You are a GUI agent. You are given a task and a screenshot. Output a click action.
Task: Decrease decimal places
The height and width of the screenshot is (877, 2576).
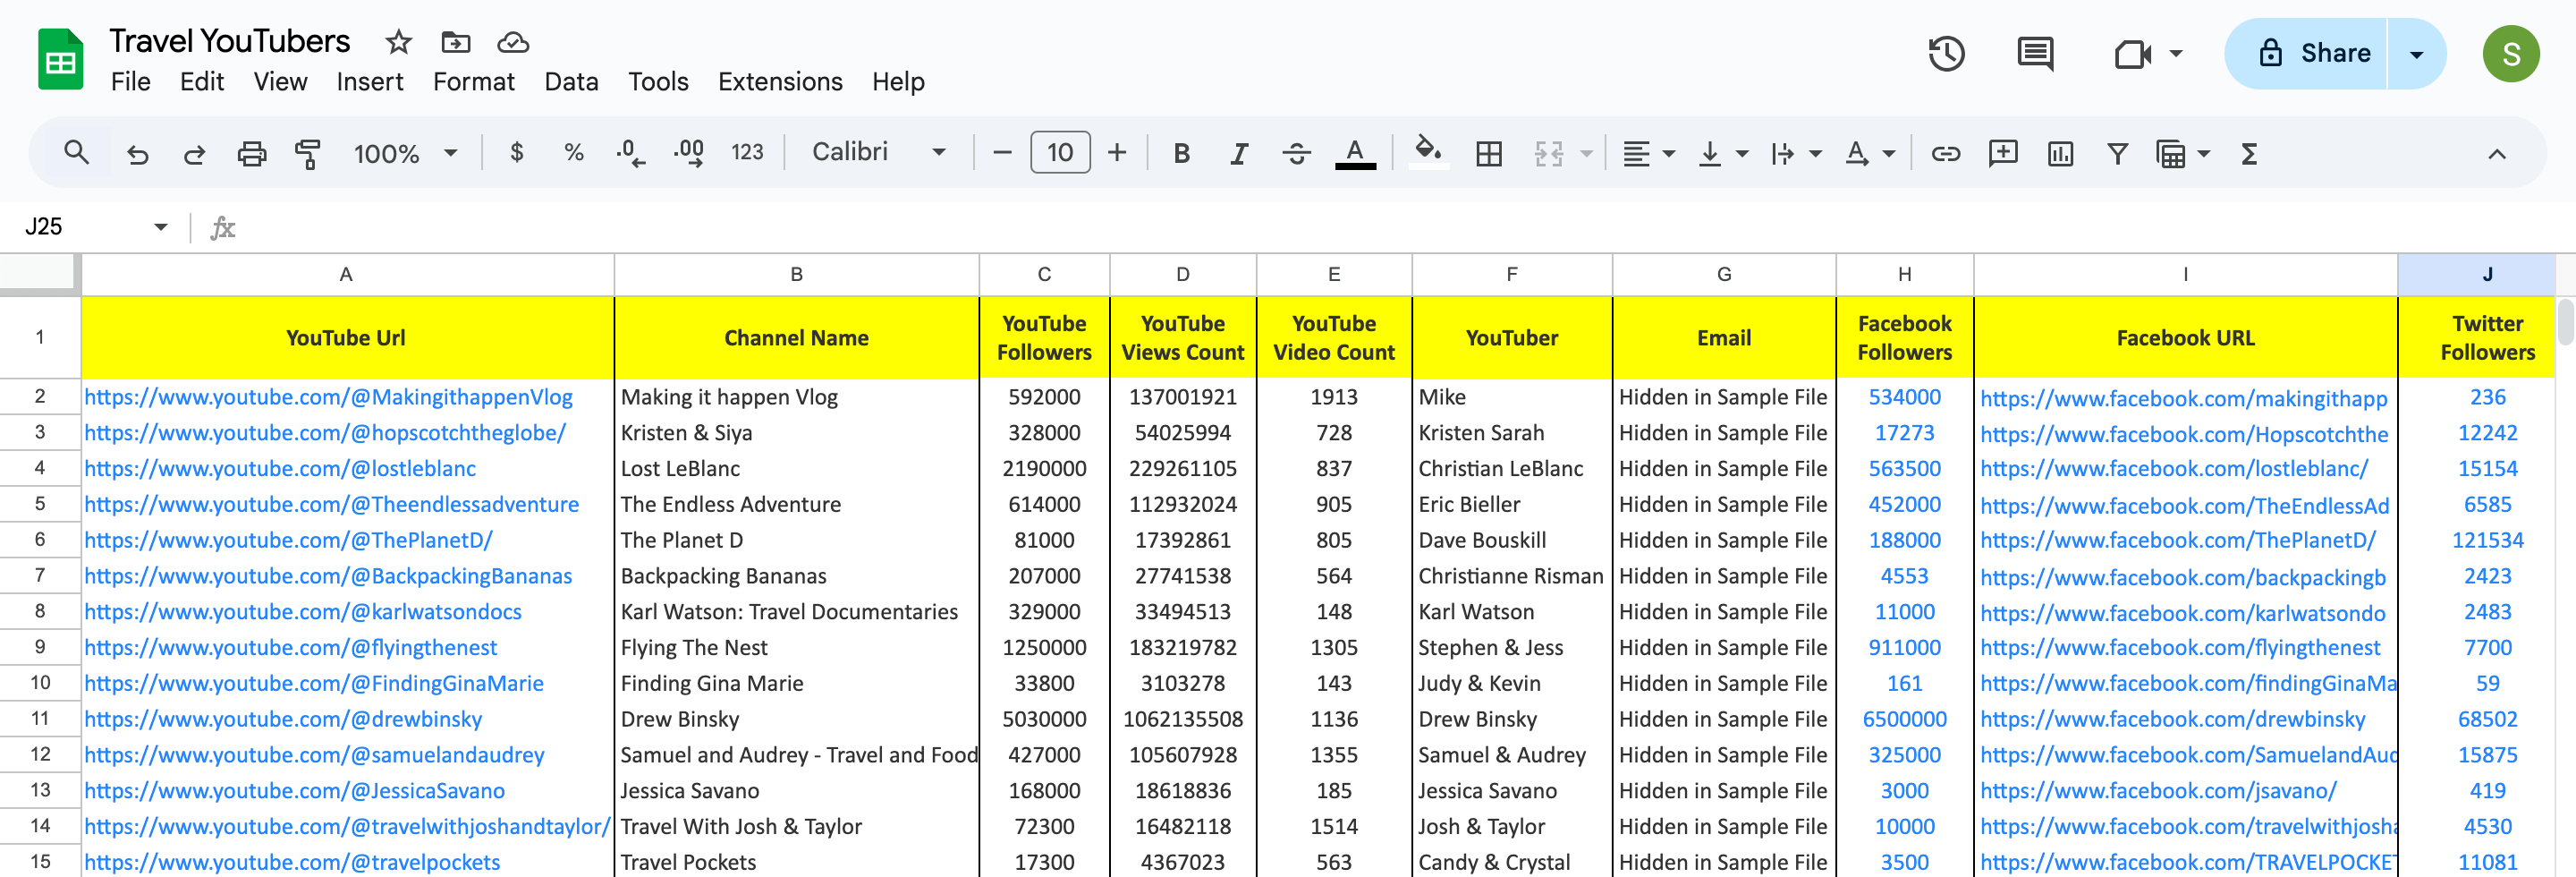click(630, 153)
